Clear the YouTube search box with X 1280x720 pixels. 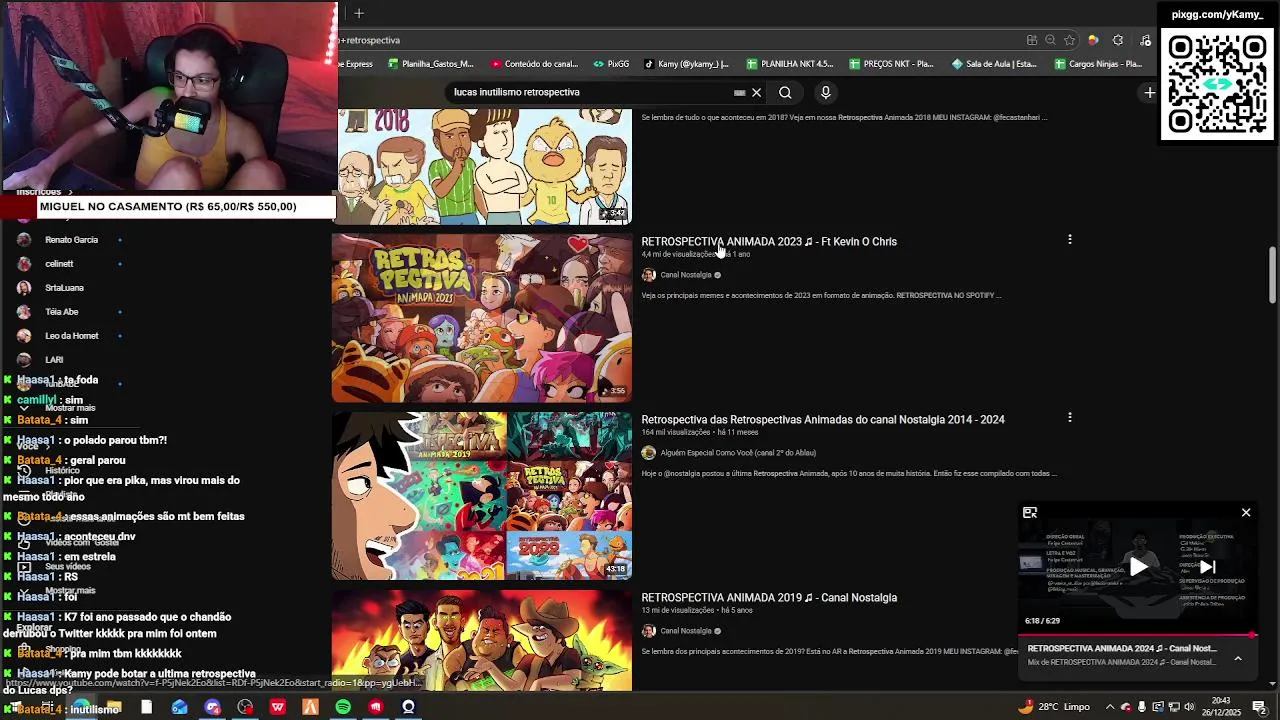[x=756, y=92]
